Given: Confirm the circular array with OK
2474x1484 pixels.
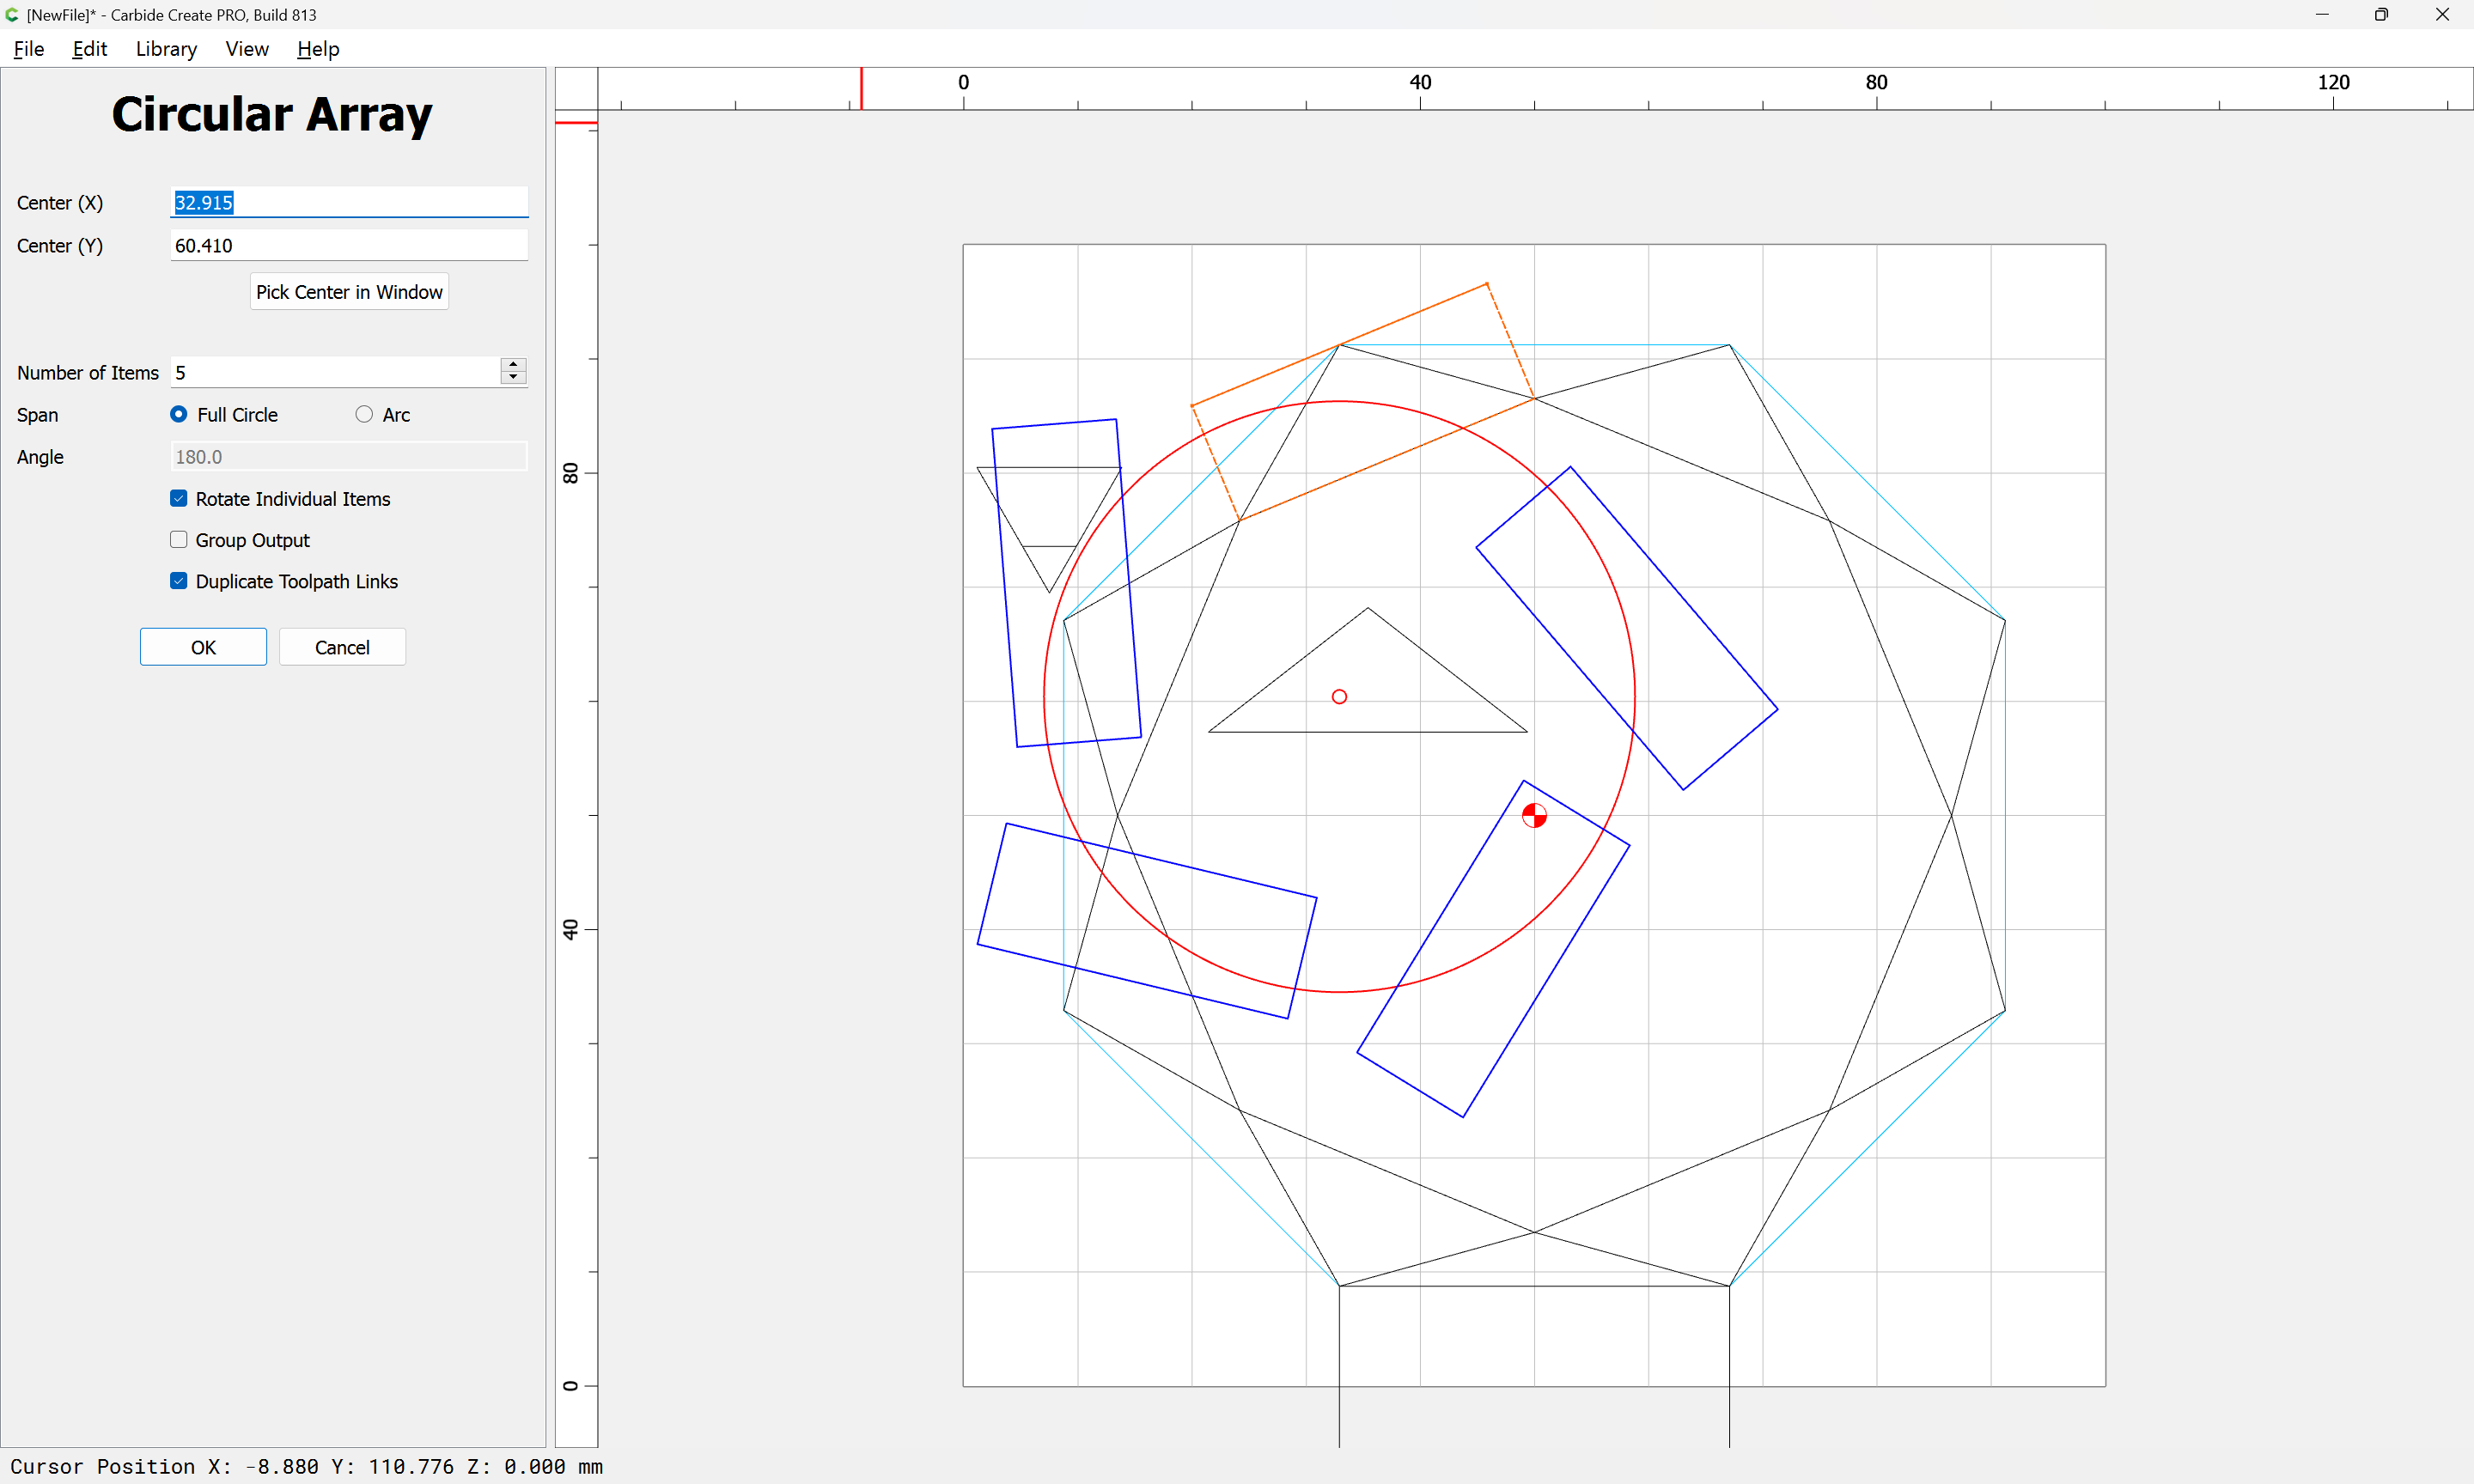Looking at the screenshot, I should (203, 647).
